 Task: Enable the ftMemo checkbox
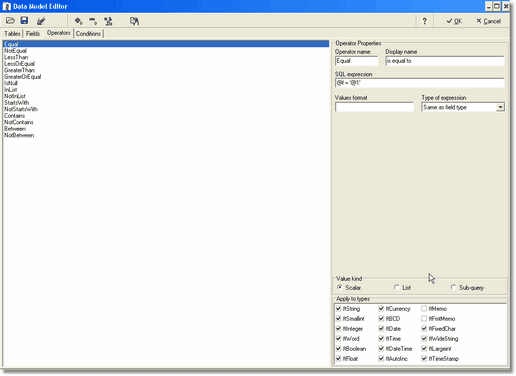[x=424, y=309]
